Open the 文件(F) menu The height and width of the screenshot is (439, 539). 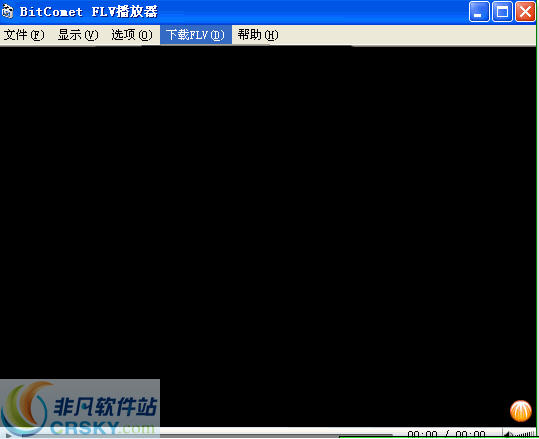pyautogui.click(x=24, y=35)
